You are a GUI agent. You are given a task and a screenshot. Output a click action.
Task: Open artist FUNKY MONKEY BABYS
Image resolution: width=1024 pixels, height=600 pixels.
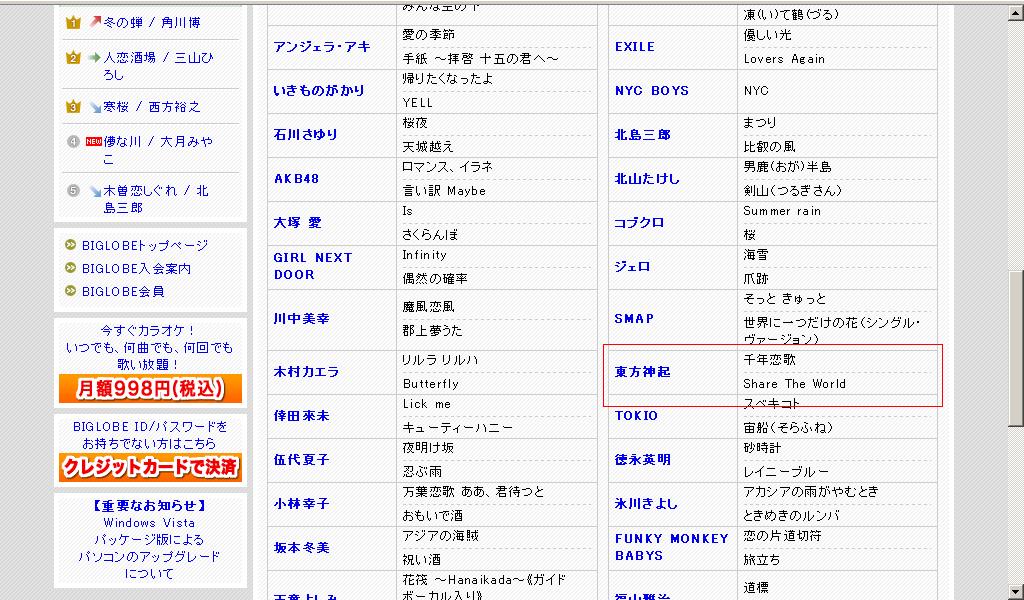[671, 547]
